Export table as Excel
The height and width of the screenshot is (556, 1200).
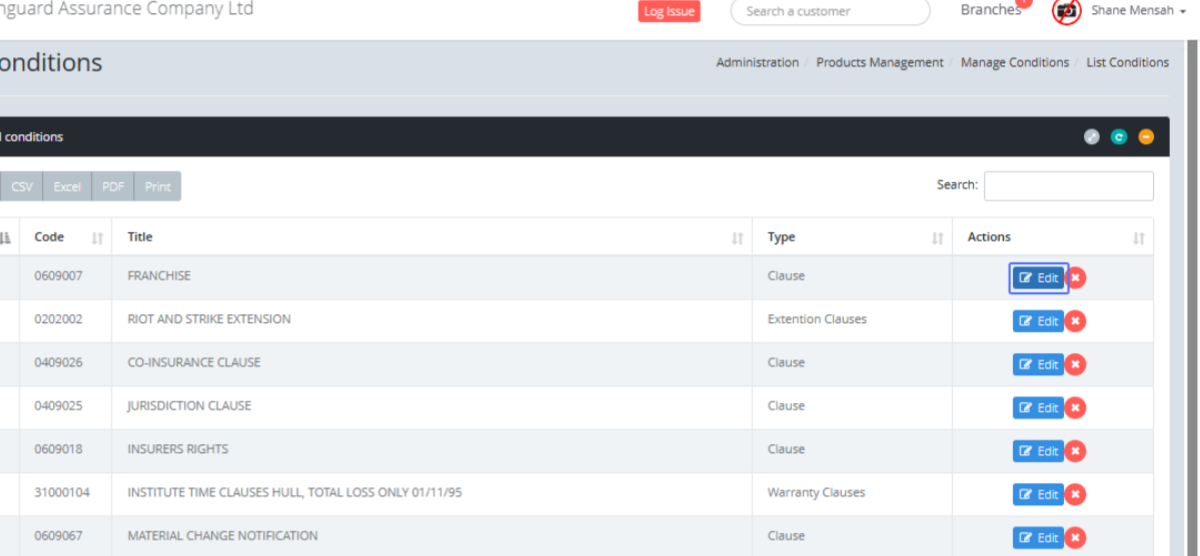click(67, 187)
